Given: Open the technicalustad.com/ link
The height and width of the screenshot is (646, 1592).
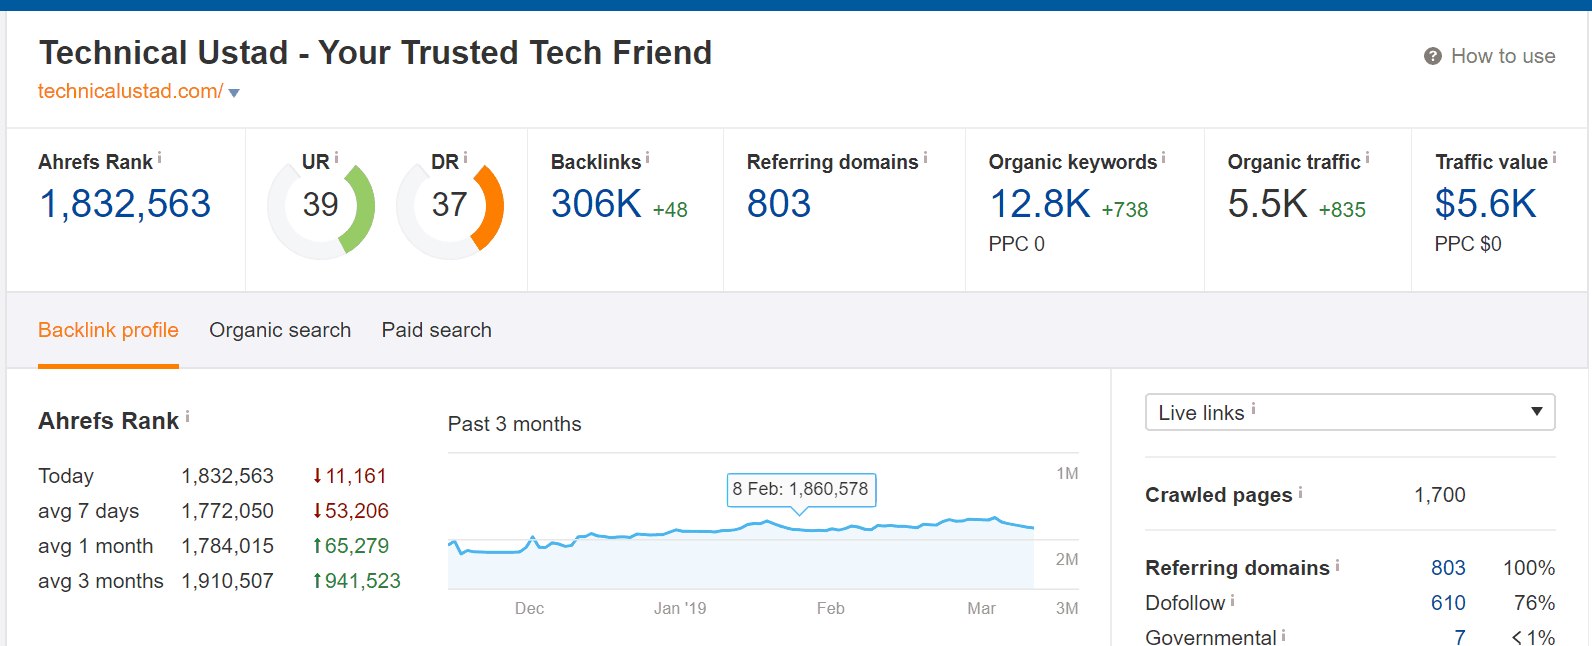Looking at the screenshot, I should click(x=130, y=91).
